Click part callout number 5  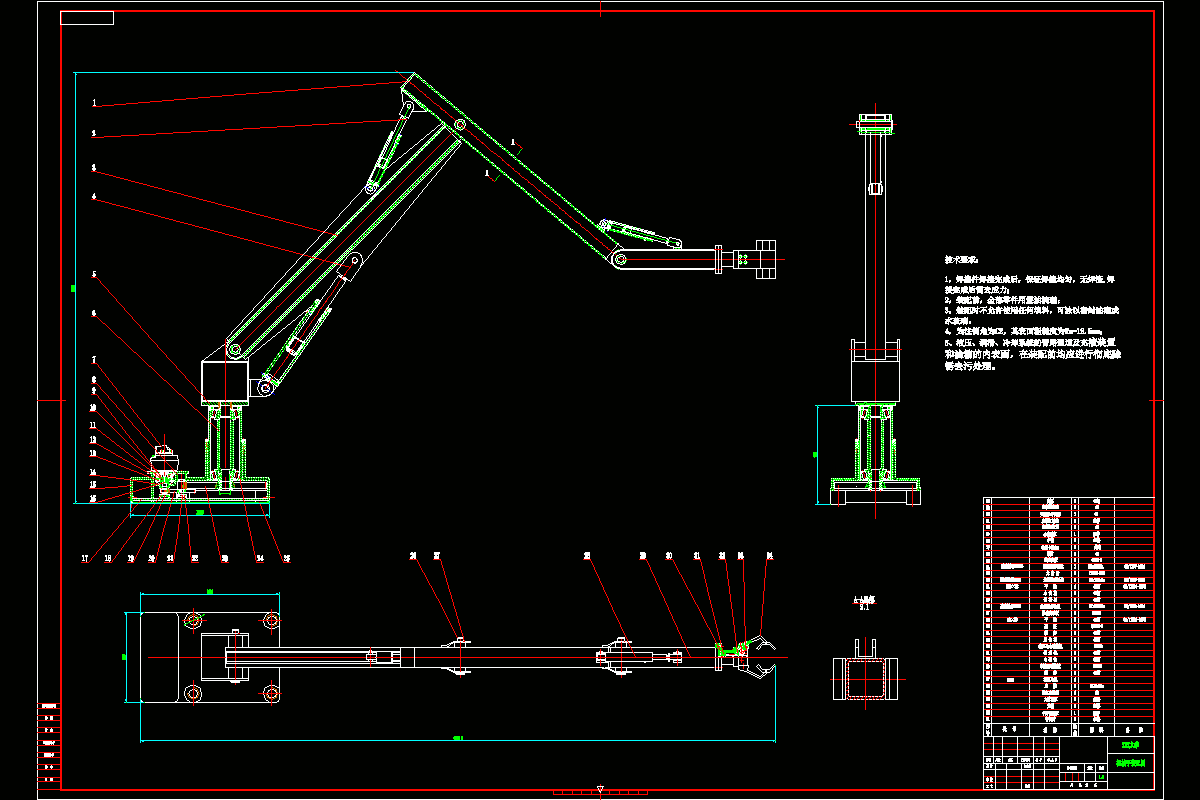pos(94,274)
